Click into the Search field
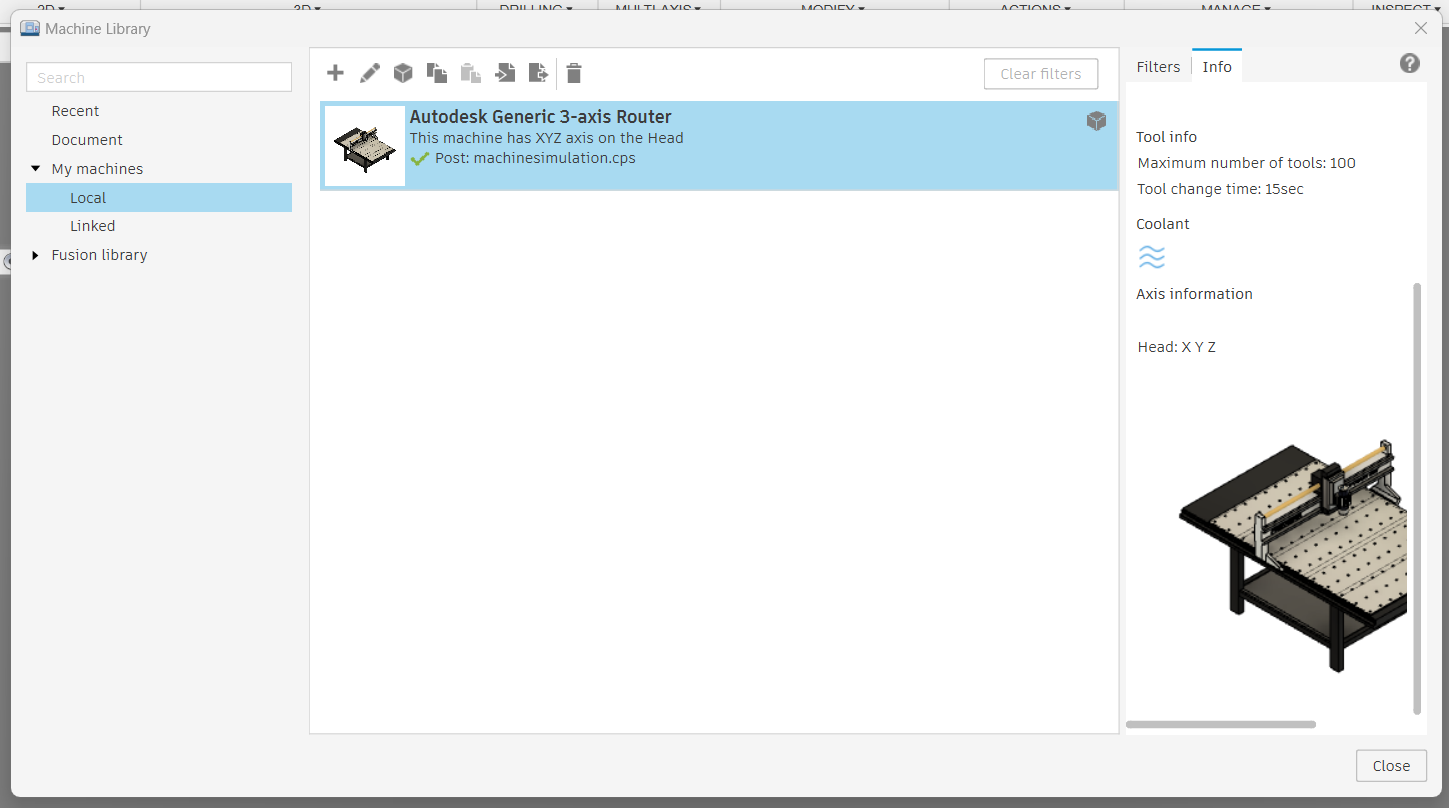 coord(159,77)
